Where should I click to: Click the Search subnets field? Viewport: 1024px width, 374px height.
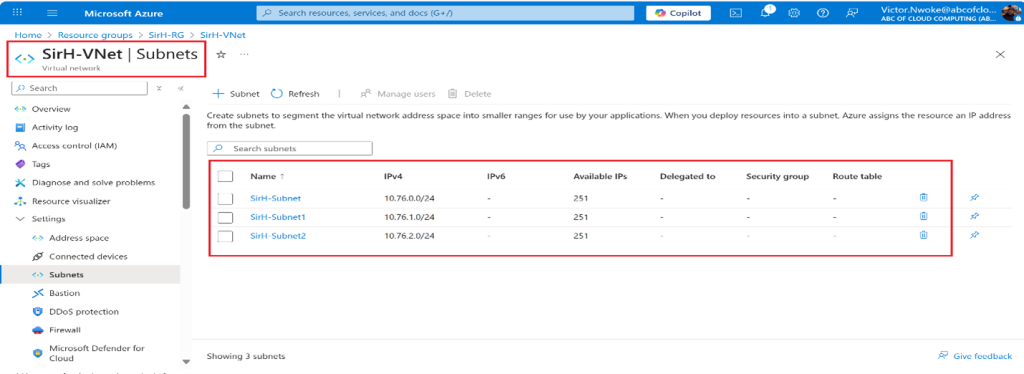coord(290,149)
